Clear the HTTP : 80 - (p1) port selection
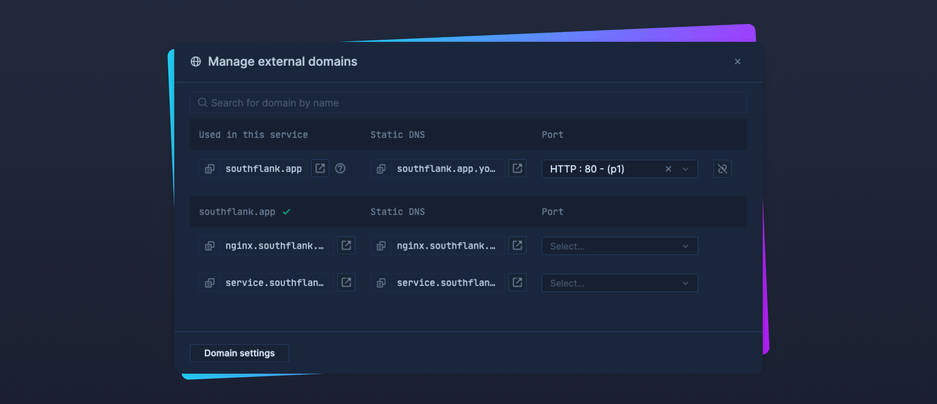937x404 pixels. pos(668,169)
